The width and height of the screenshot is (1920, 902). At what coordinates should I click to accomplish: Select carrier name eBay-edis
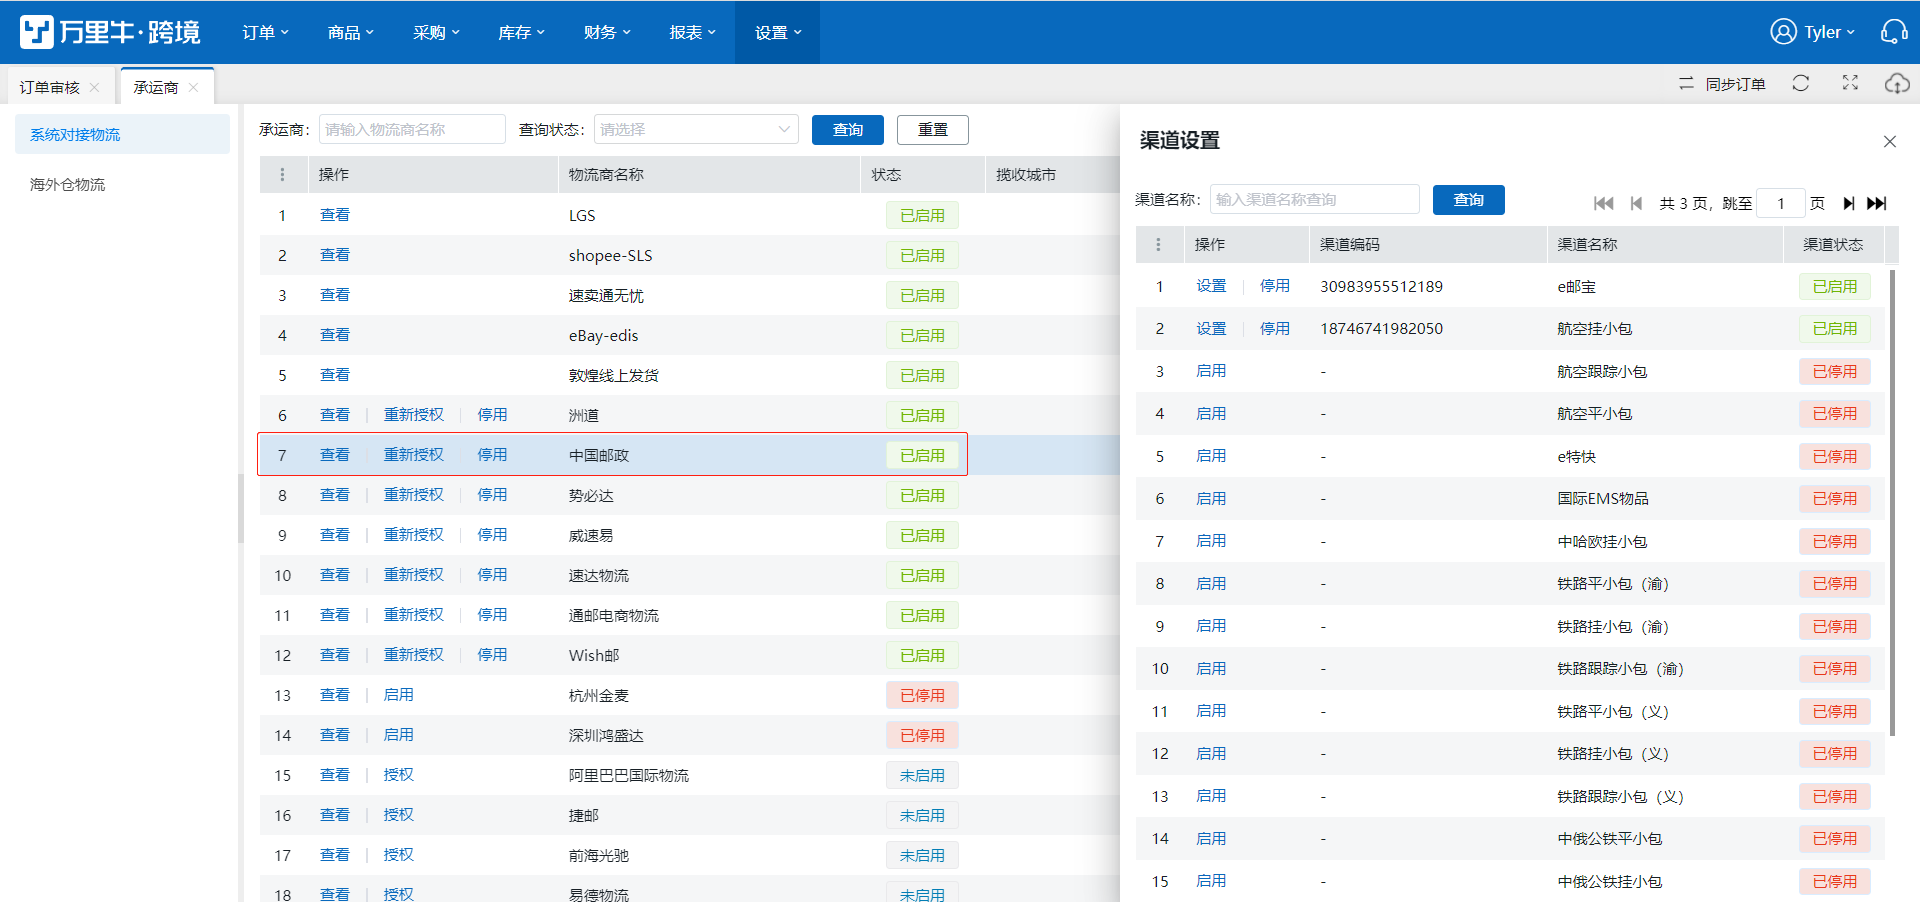(x=603, y=336)
